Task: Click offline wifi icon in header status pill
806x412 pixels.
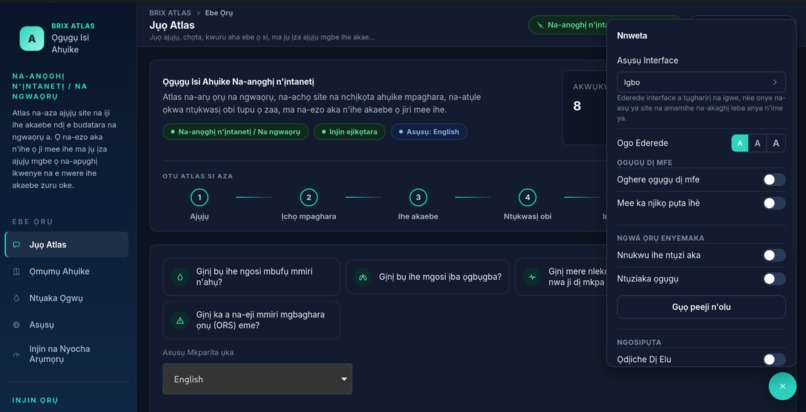Action: click(539, 25)
